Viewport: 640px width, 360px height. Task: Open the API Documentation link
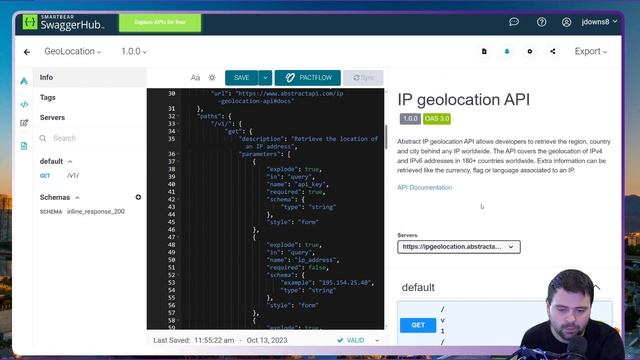tap(424, 188)
